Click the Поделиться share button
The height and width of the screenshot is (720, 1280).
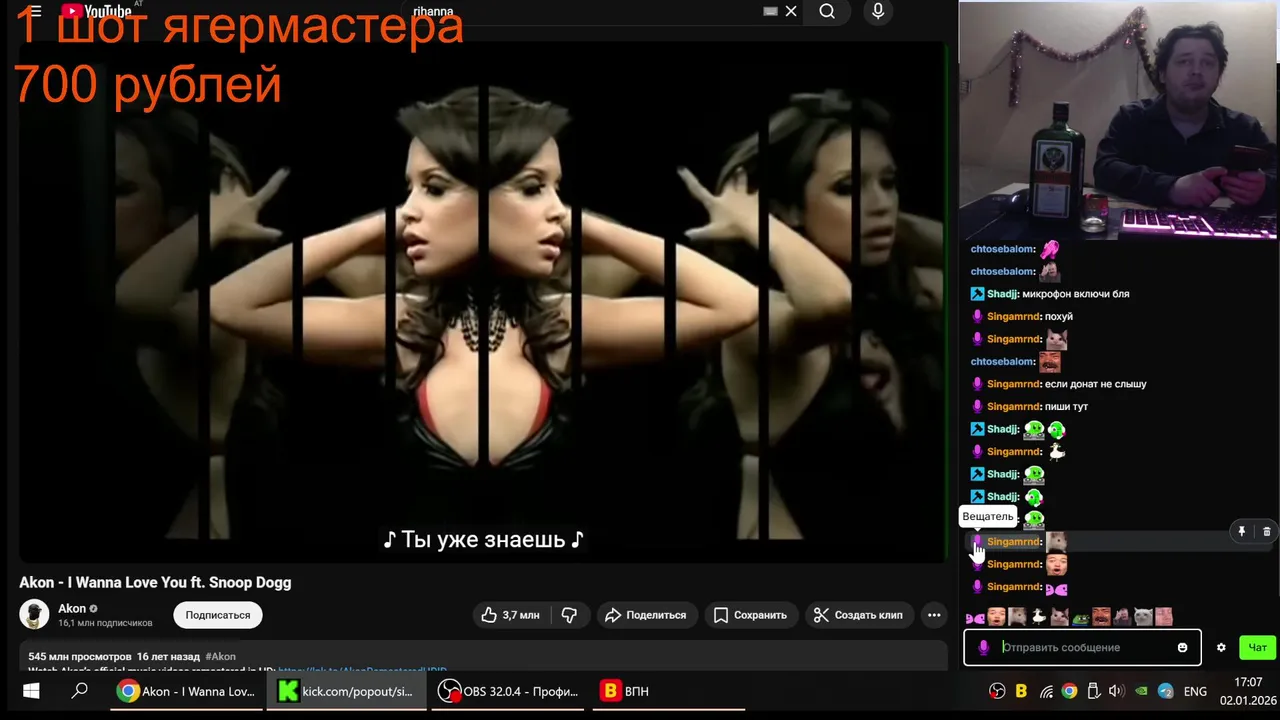click(x=646, y=615)
